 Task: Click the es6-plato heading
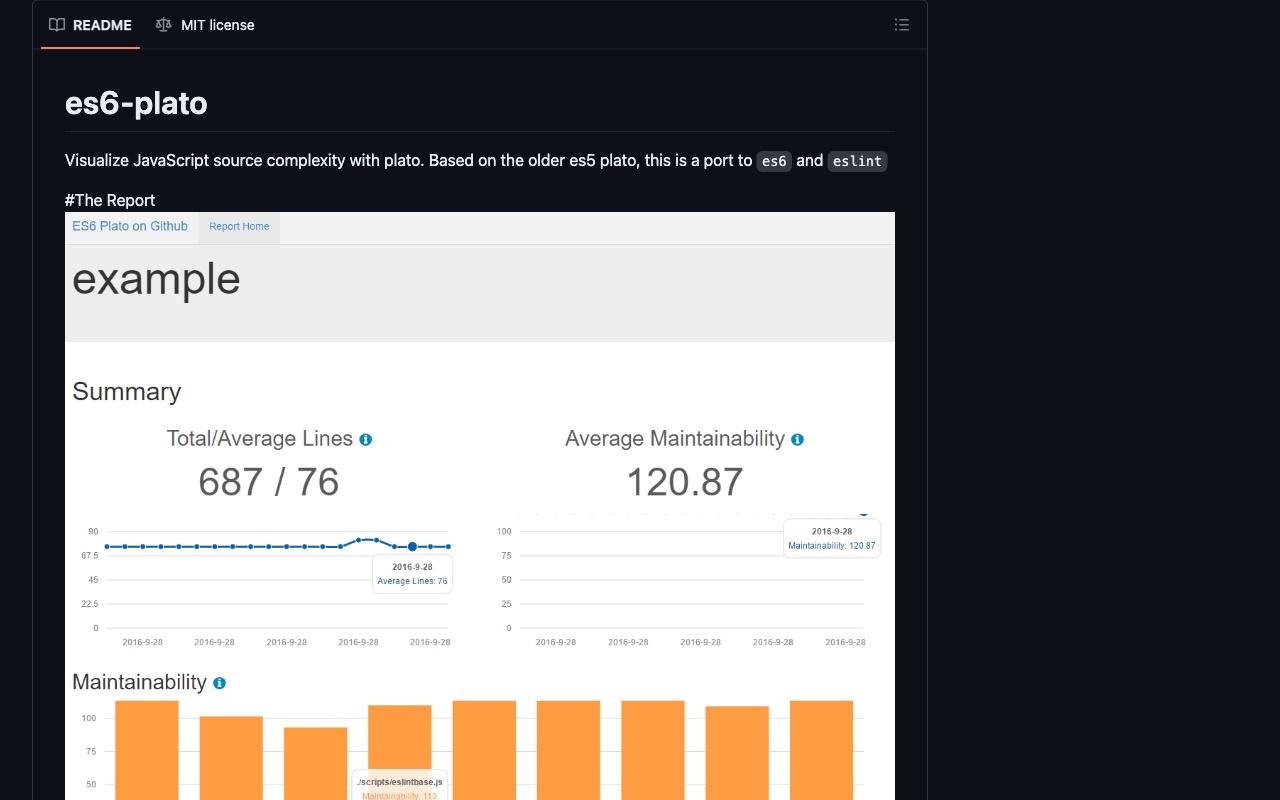click(x=136, y=103)
